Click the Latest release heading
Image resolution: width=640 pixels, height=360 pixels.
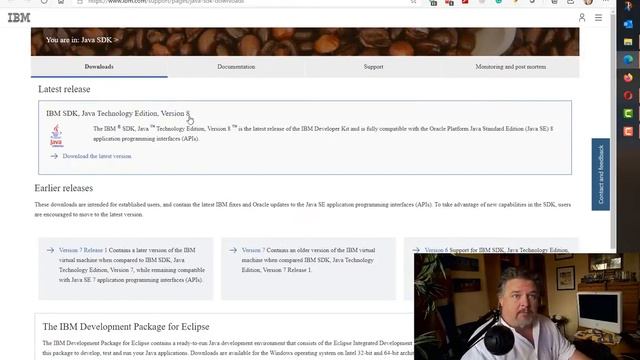click(x=64, y=89)
